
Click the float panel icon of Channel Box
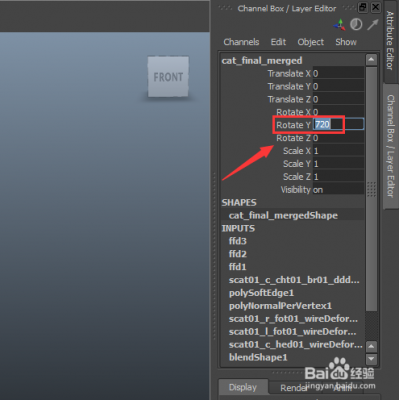tap(363, 7)
